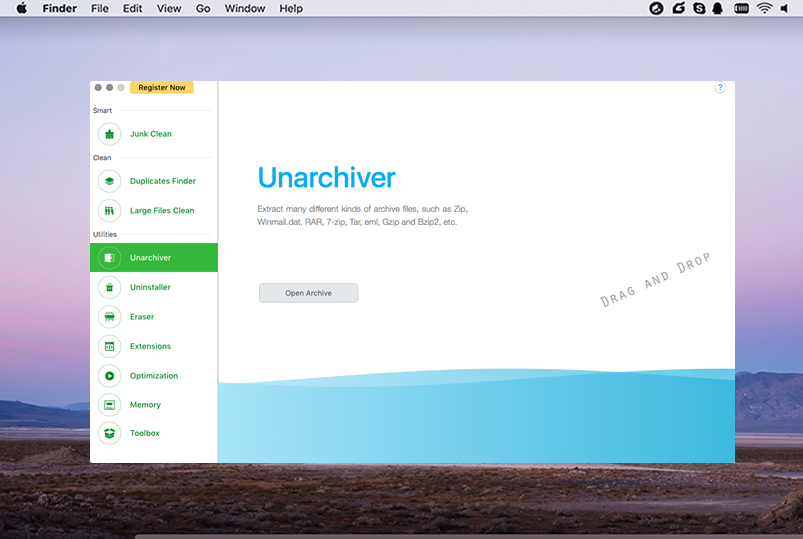Open help with the question mark icon
This screenshot has height=539, width=803.
[720, 88]
